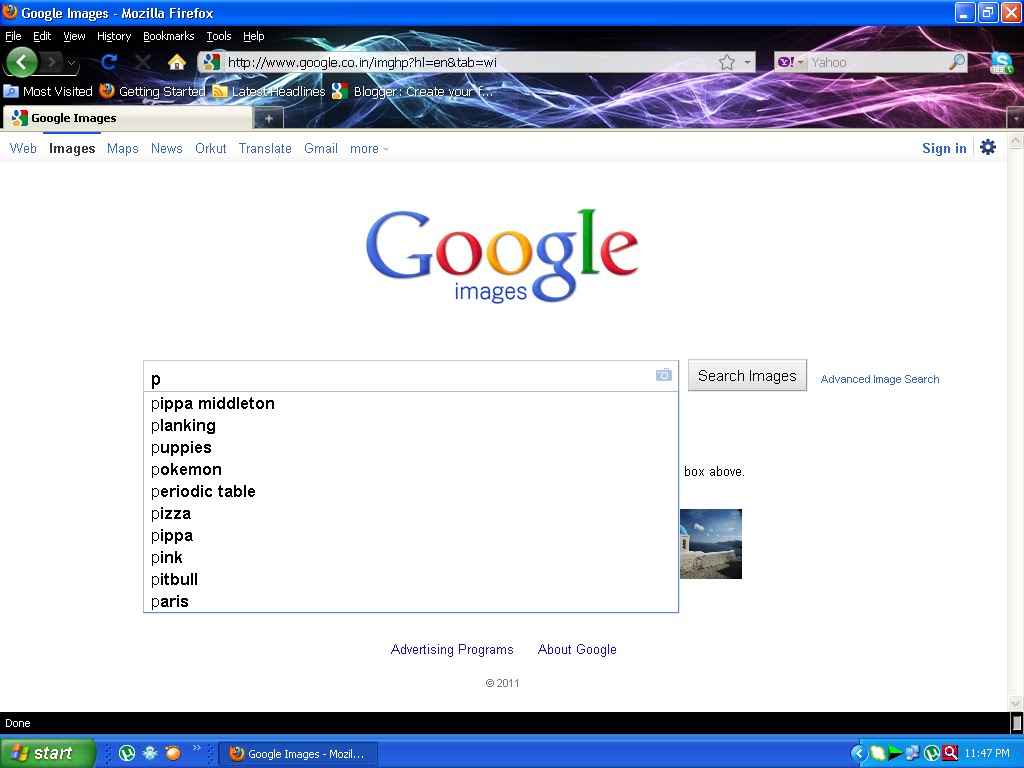Click the camera search-by-image icon
1024x768 pixels.
click(664, 374)
